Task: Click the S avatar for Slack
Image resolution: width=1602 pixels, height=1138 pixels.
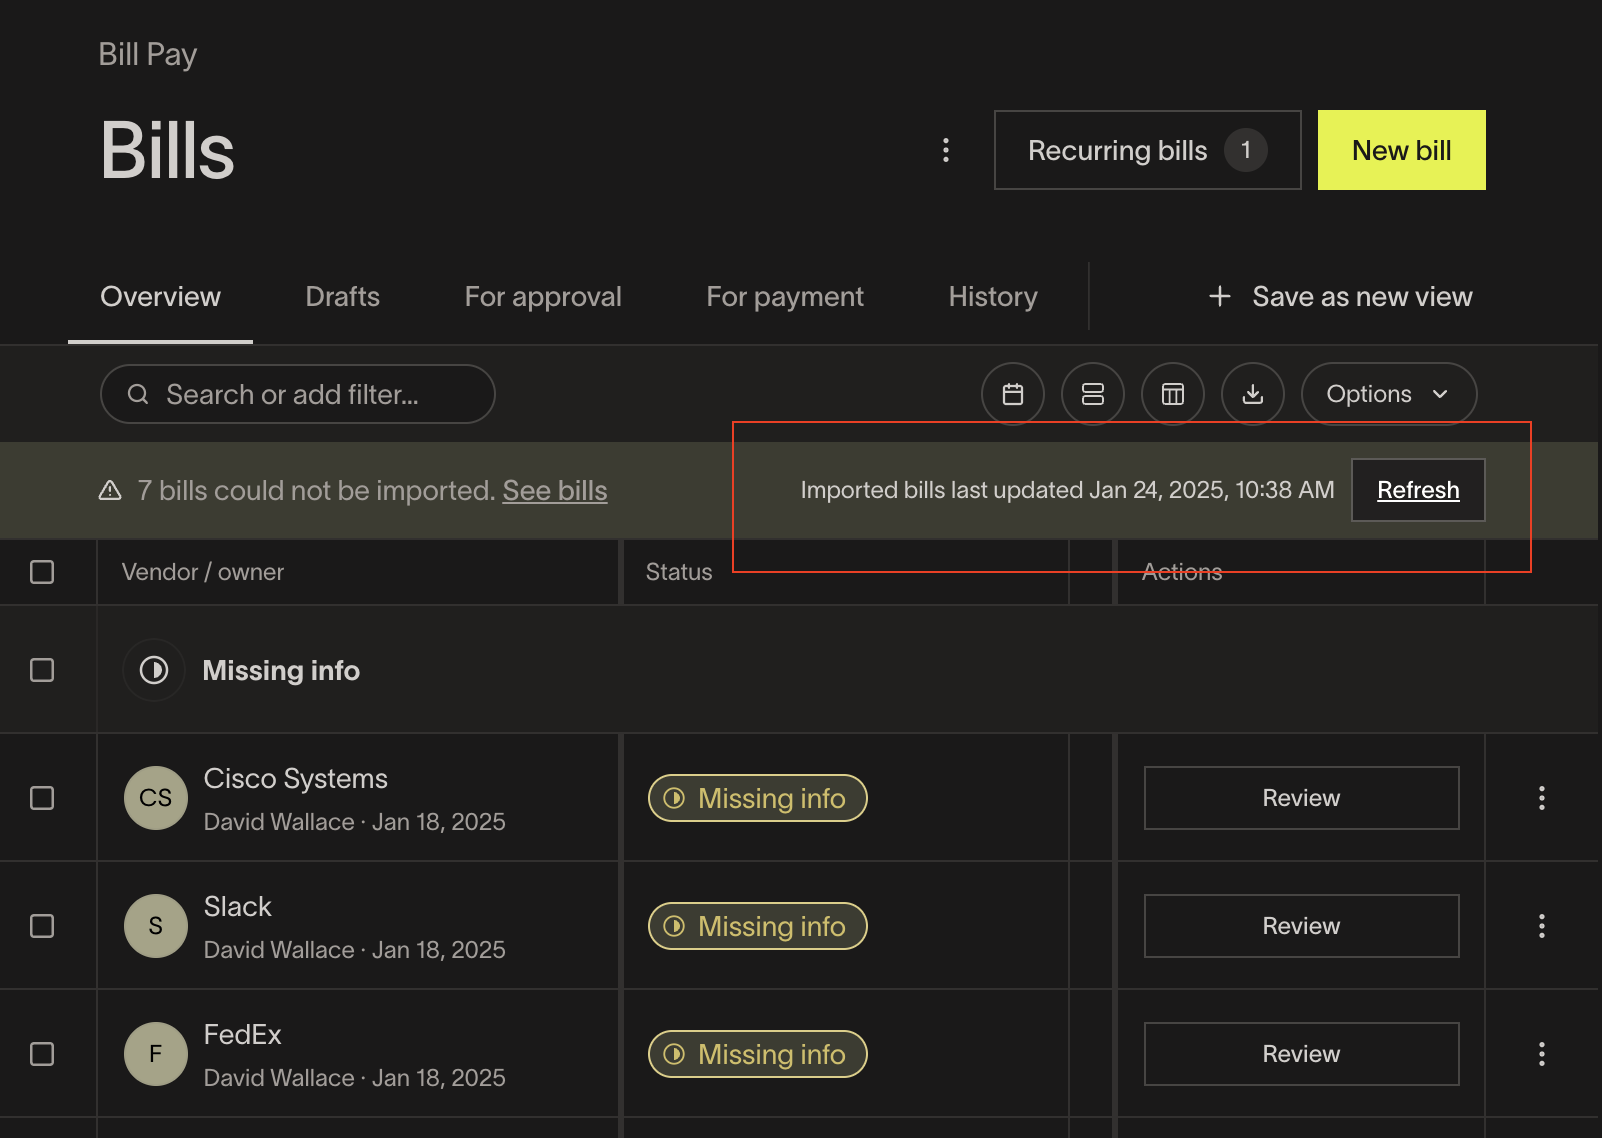Action: 156,926
